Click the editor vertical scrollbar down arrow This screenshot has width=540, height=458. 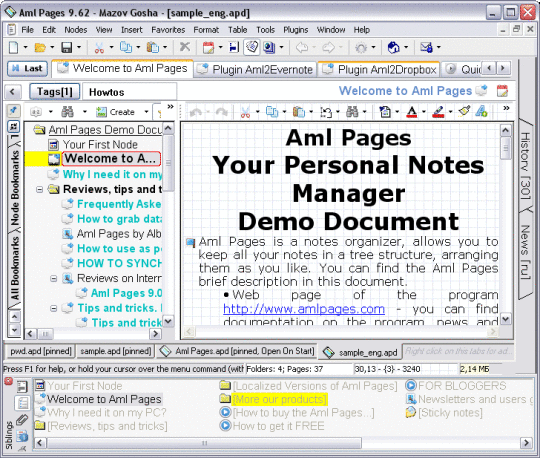506,319
